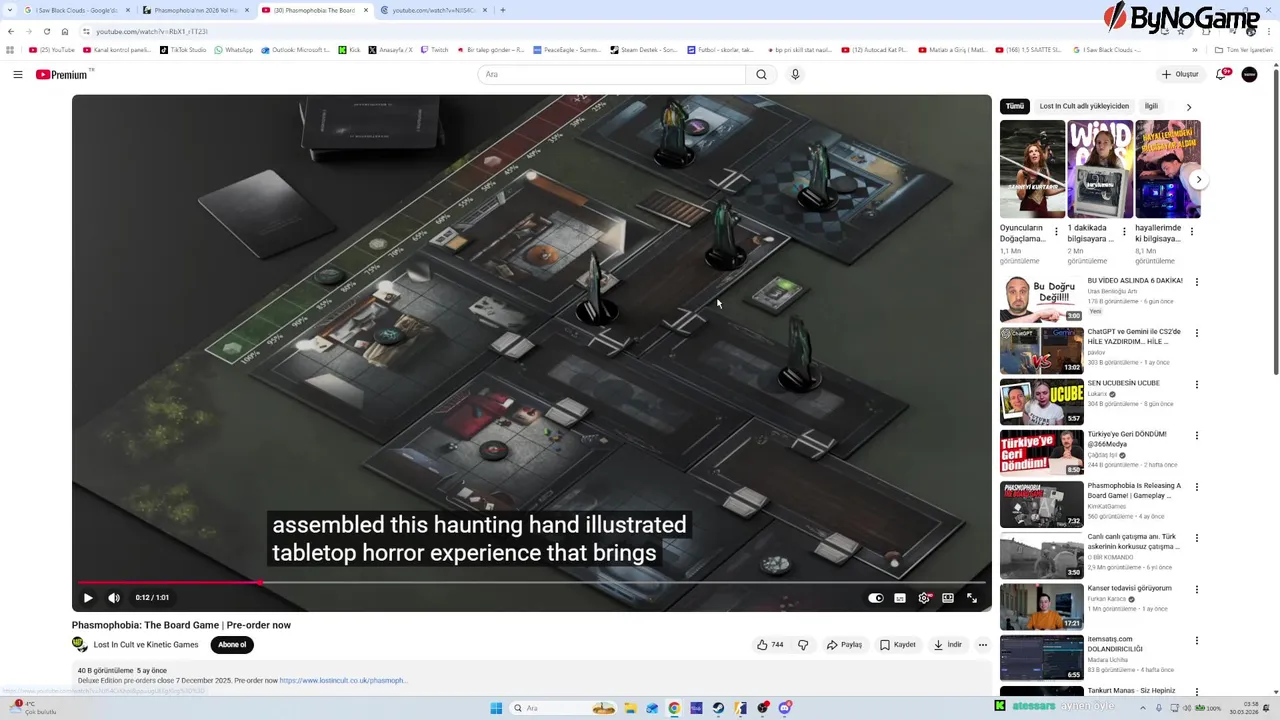
Task: Turn on subtitles in the player
Action: click(x=900, y=598)
